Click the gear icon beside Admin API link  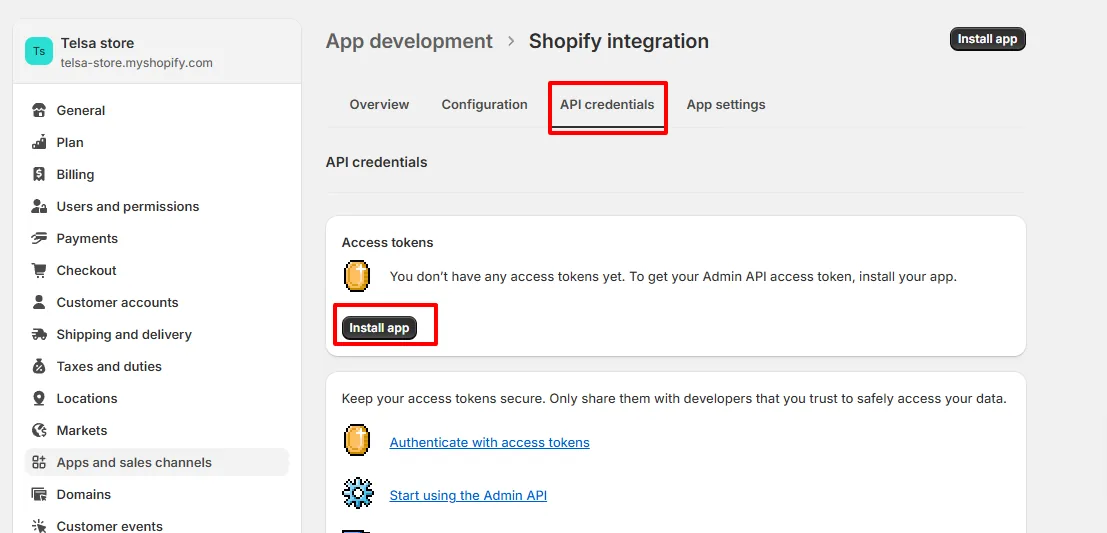coord(357,493)
